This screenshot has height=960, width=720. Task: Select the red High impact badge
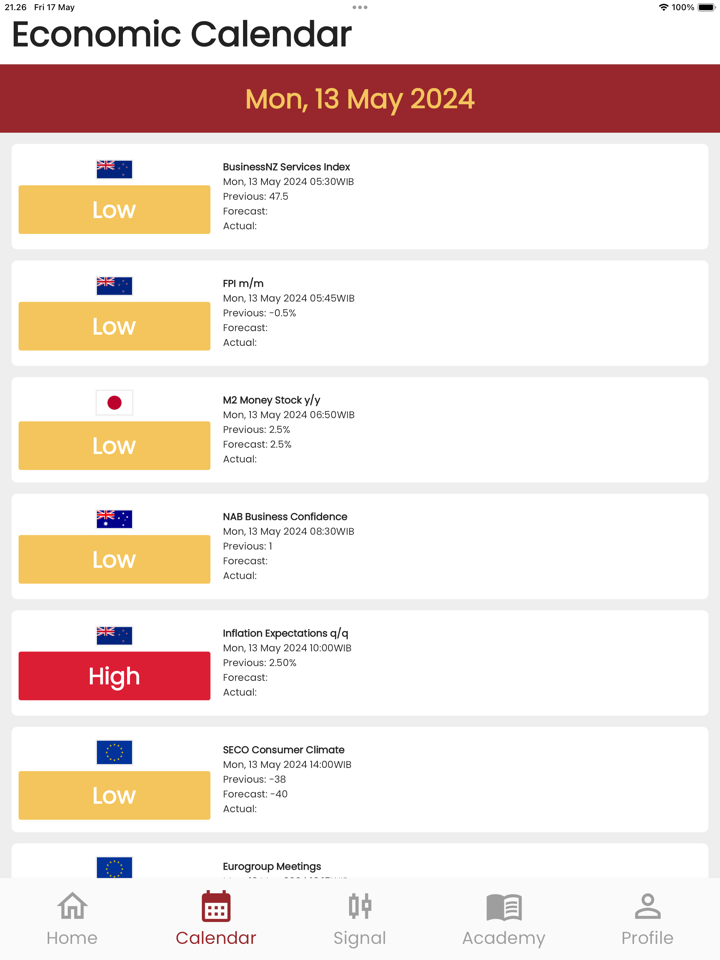pos(114,676)
